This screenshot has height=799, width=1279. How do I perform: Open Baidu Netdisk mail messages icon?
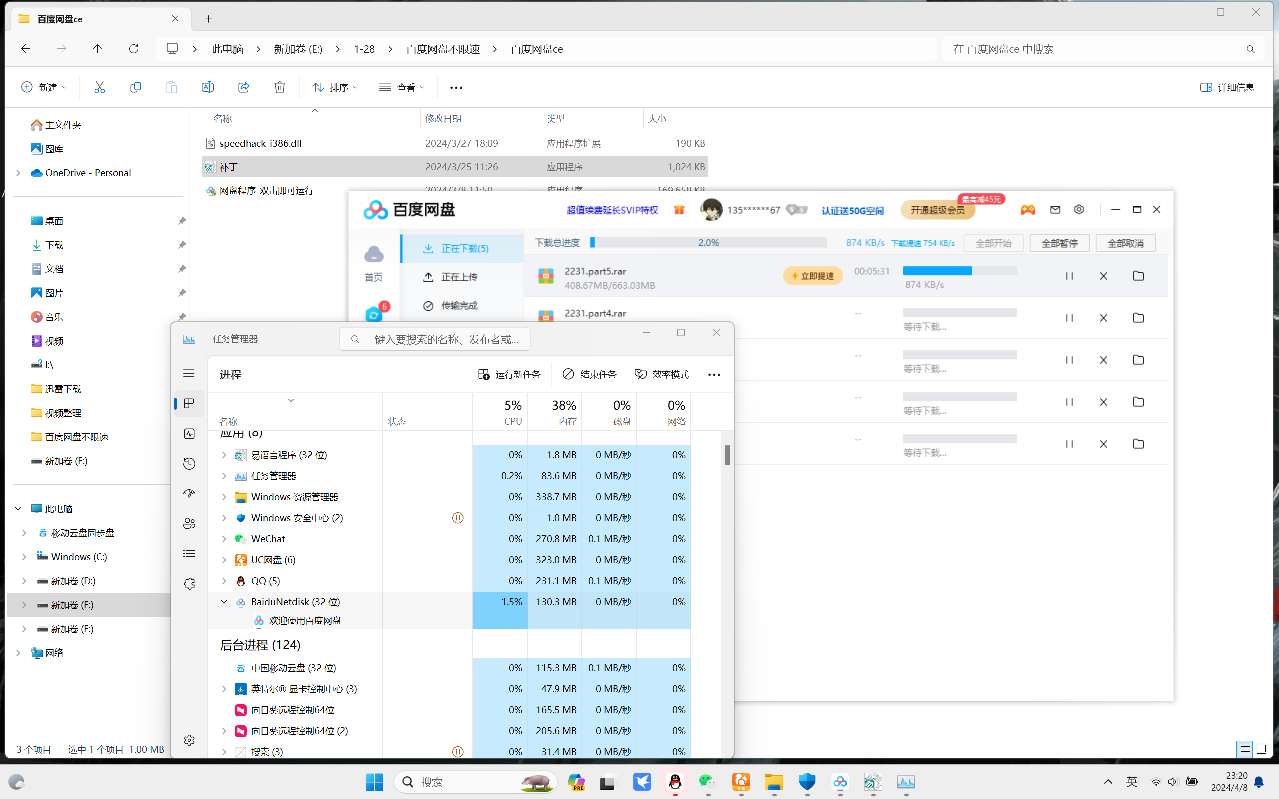pos(1054,210)
